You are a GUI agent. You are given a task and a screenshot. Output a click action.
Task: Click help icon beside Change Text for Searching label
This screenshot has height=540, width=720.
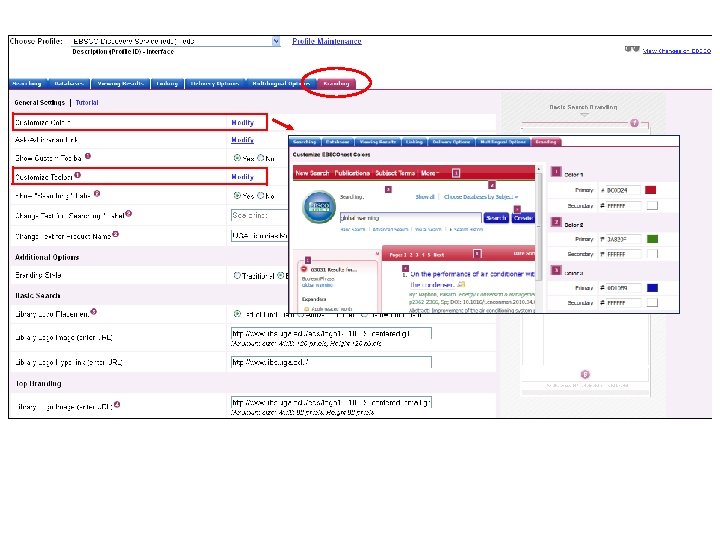click(129, 213)
